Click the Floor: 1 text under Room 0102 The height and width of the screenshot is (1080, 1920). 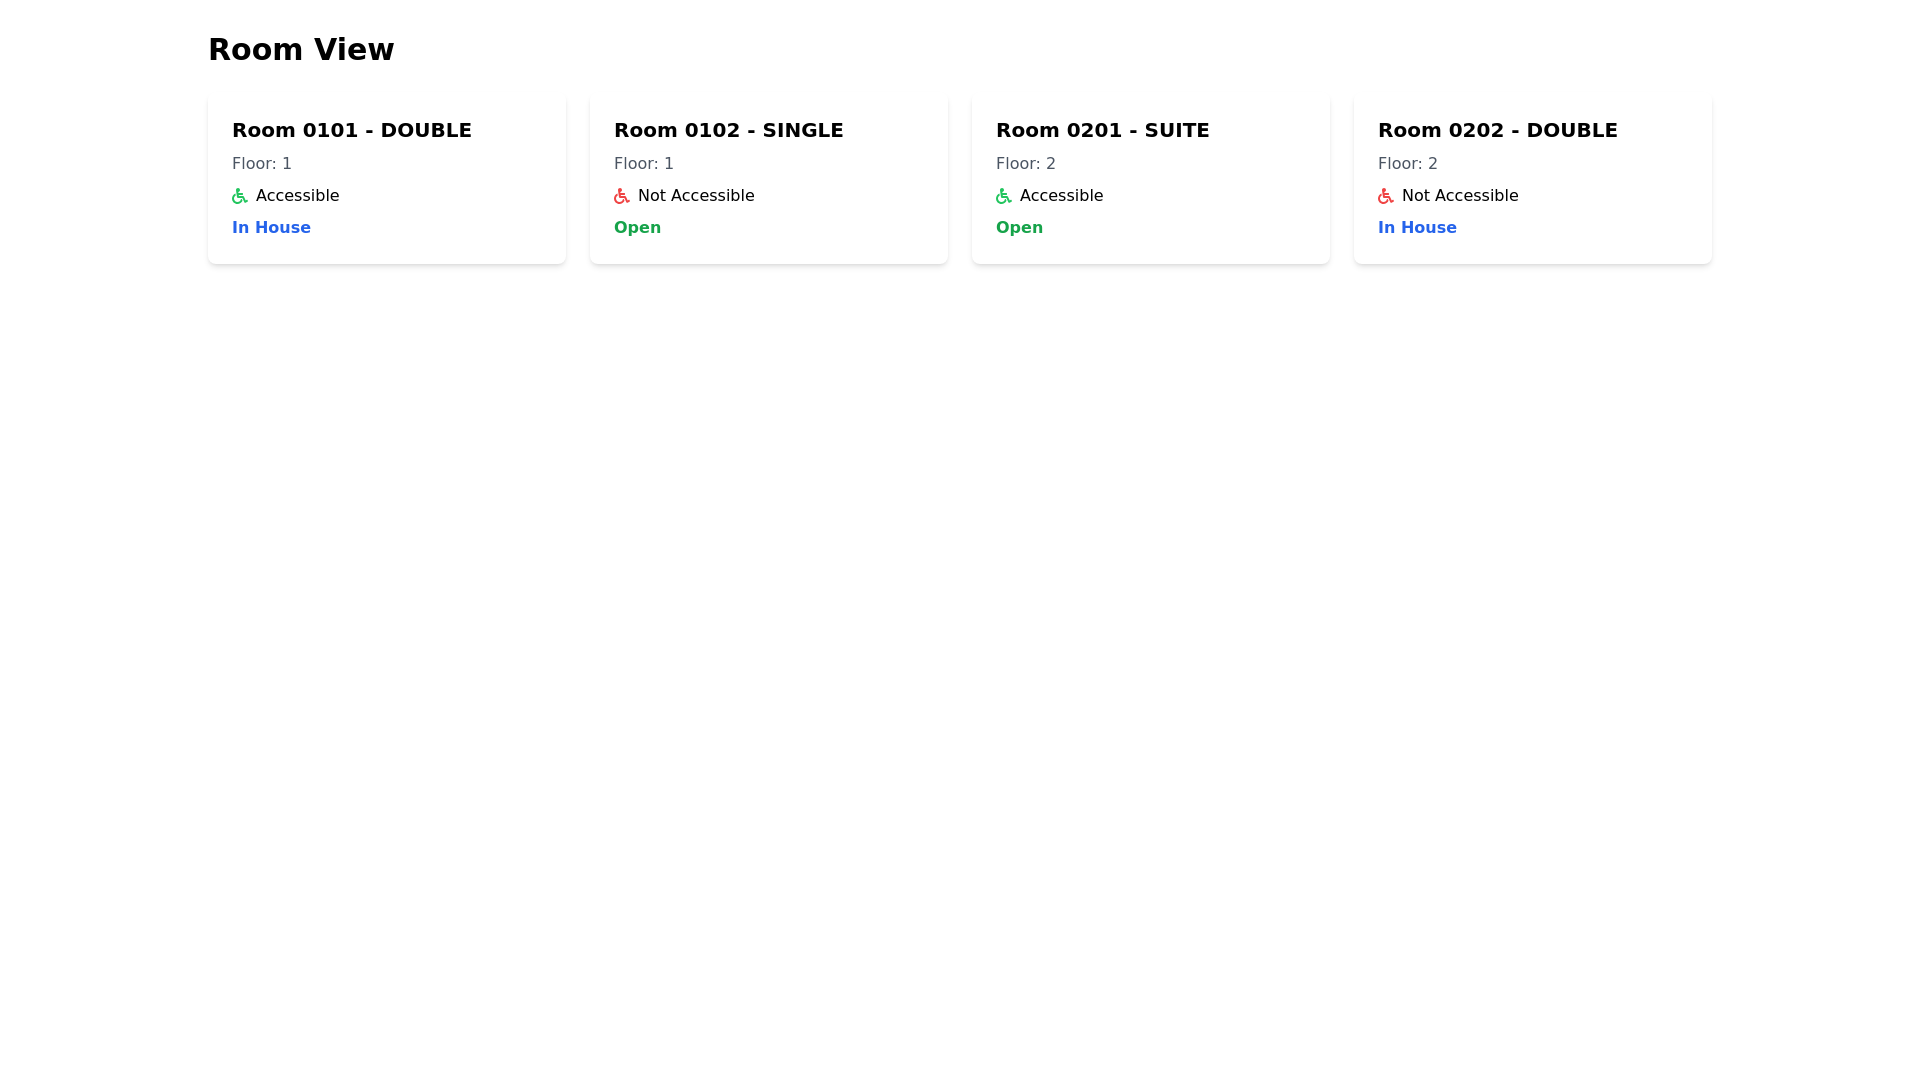click(x=644, y=163)
